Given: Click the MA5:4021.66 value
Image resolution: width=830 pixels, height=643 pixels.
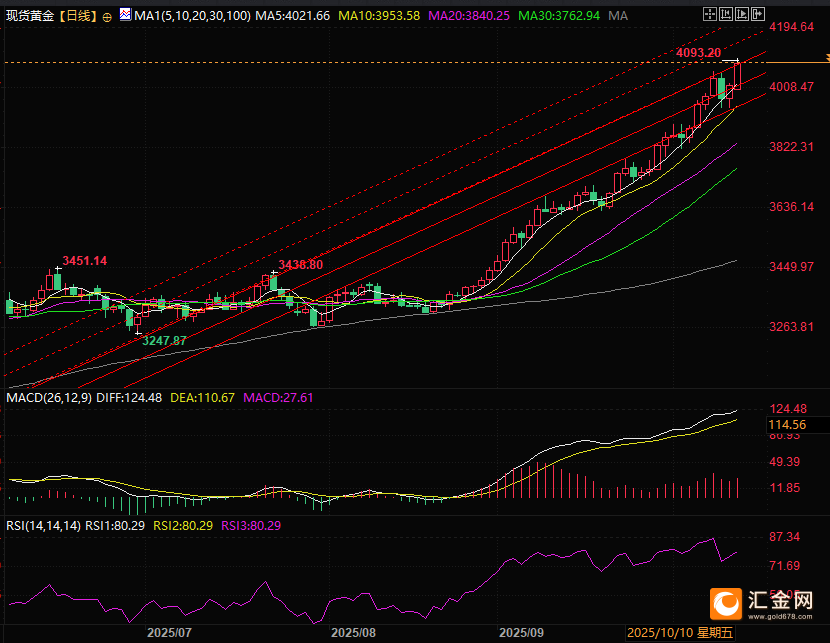Looking at the screenshot, I should coord(293,16).
